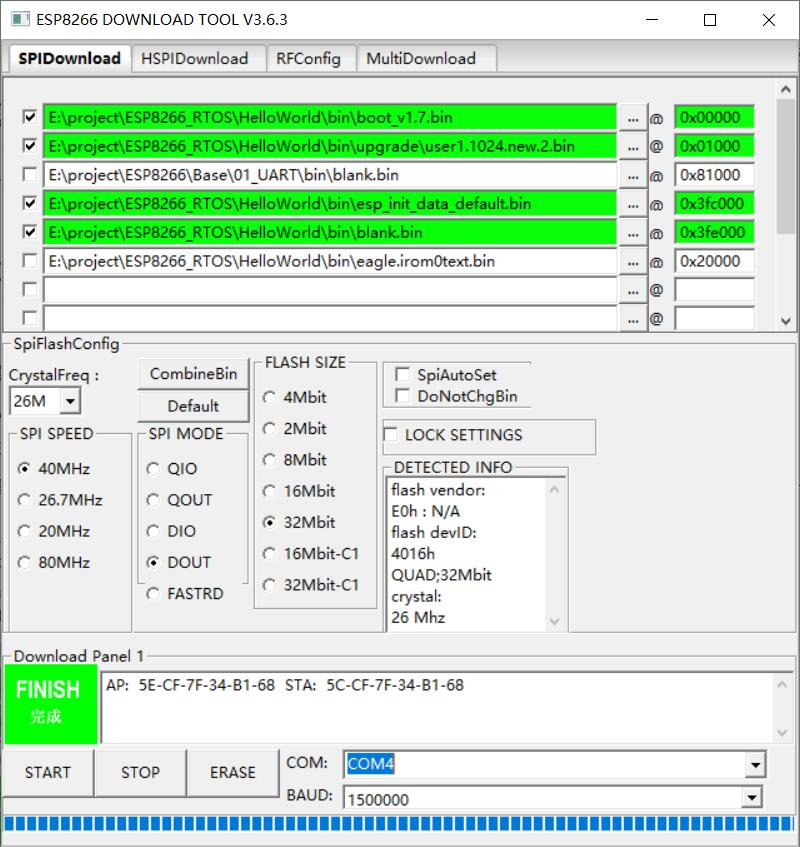
Task: Switch SPI SPEED to 80MHz
Action: pos(24,562)
